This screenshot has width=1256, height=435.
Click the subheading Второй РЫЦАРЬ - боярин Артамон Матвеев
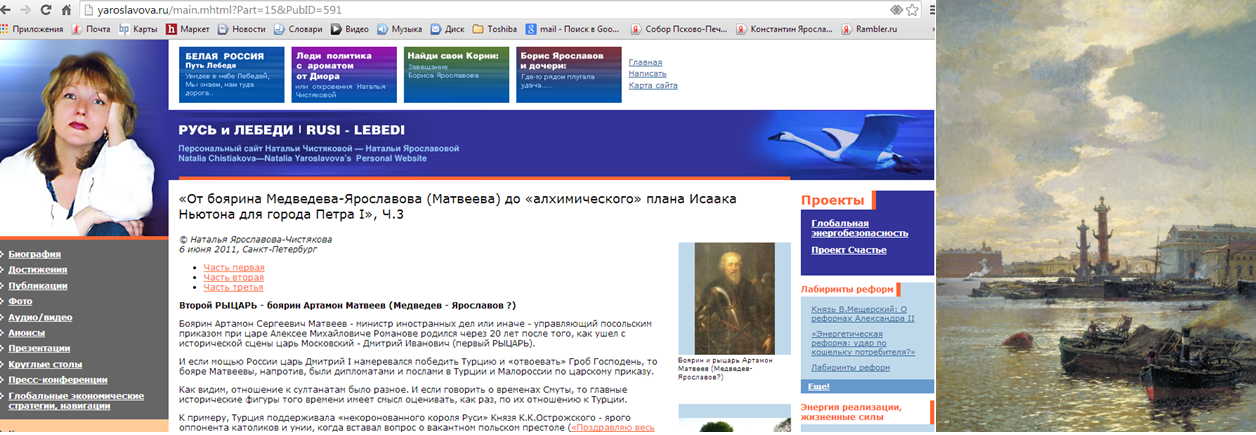[x=347, y=304]
